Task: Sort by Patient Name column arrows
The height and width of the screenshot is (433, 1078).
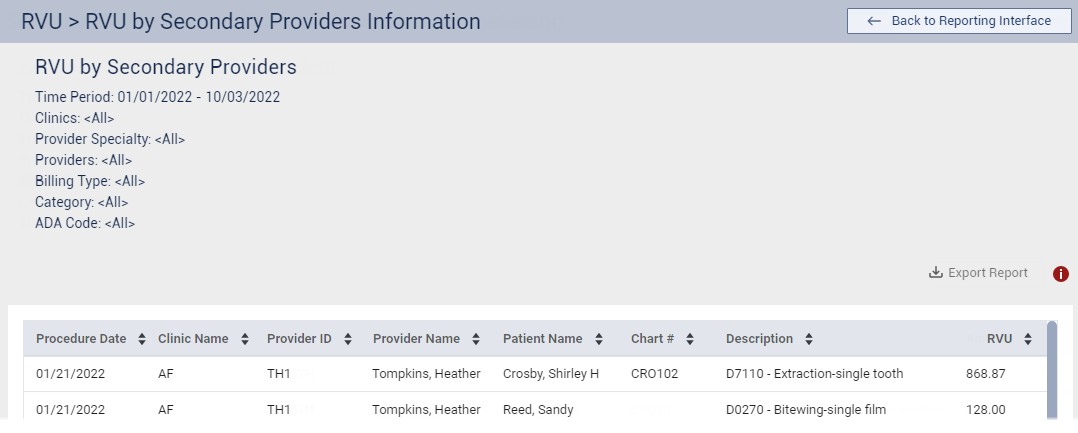Action: 598,339
